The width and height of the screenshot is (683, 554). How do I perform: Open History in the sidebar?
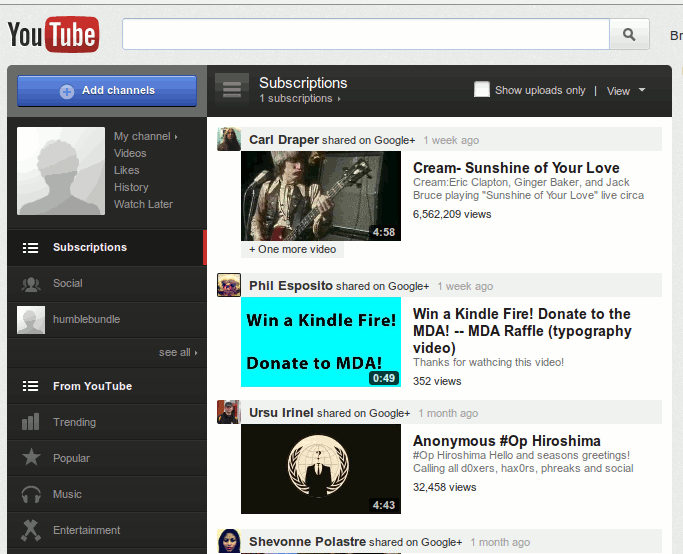pos(131,187)
